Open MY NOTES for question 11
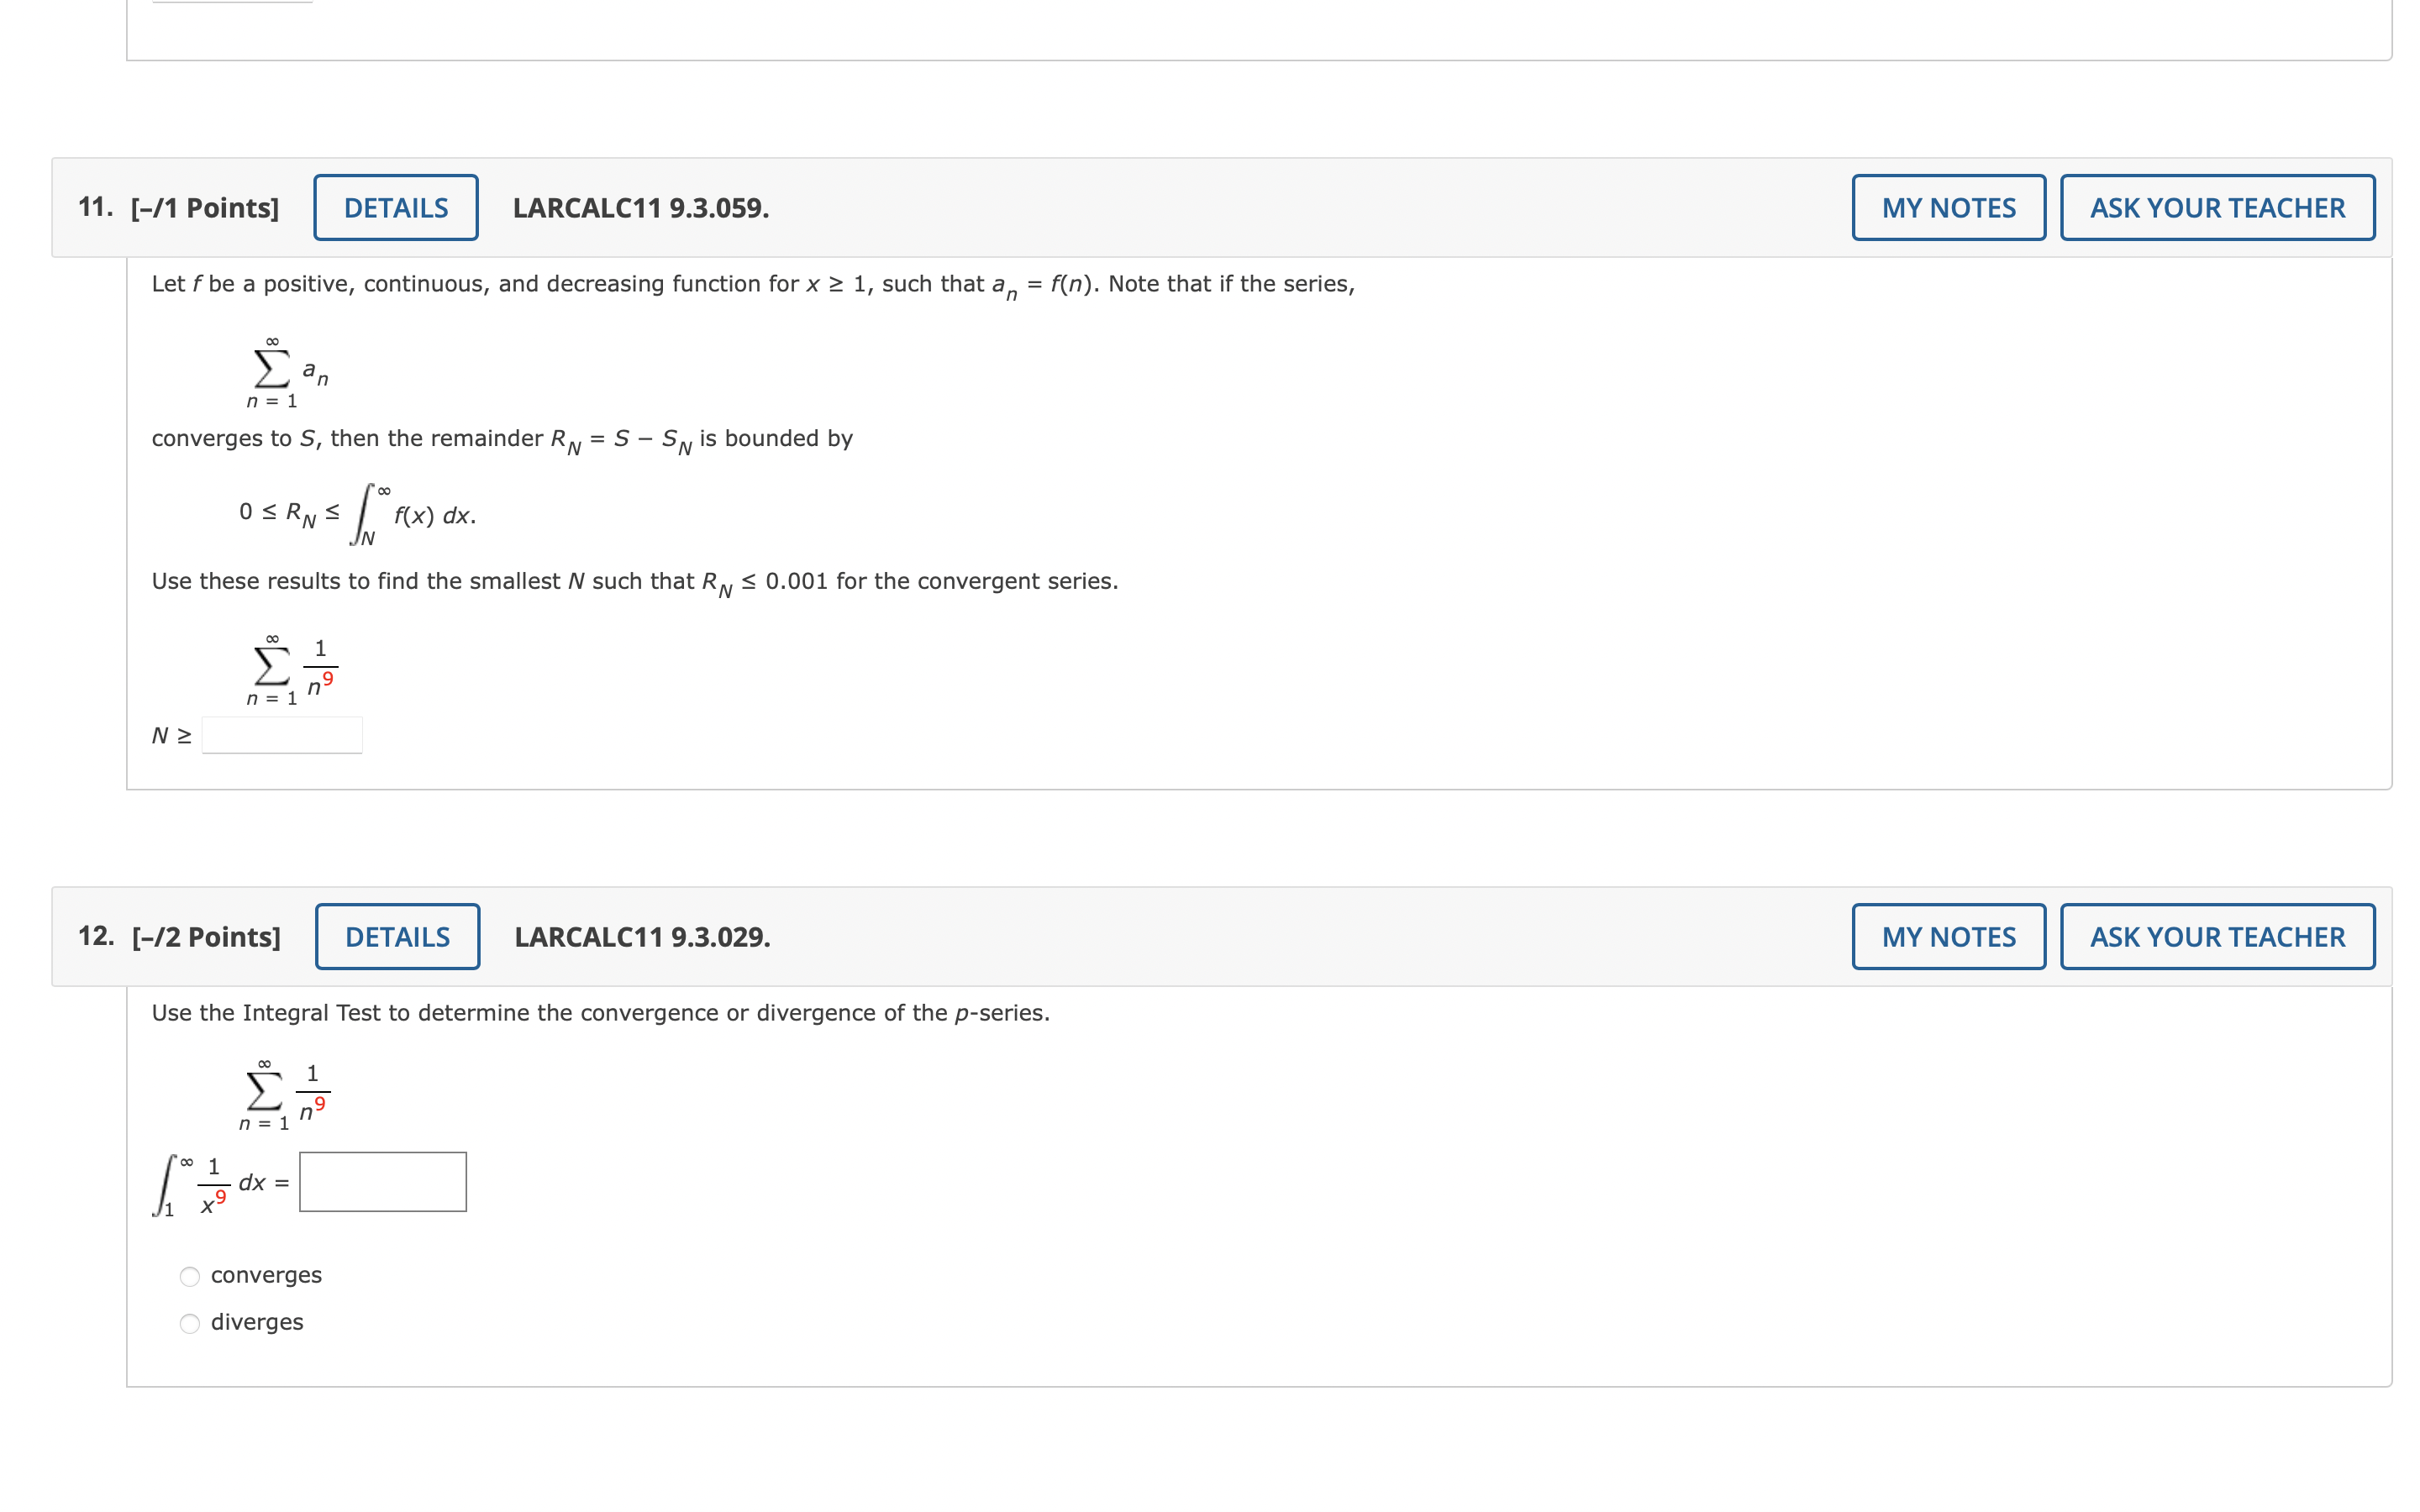The height and width of the screenshot is (1512, 2420). click(x=1947, y=208)
